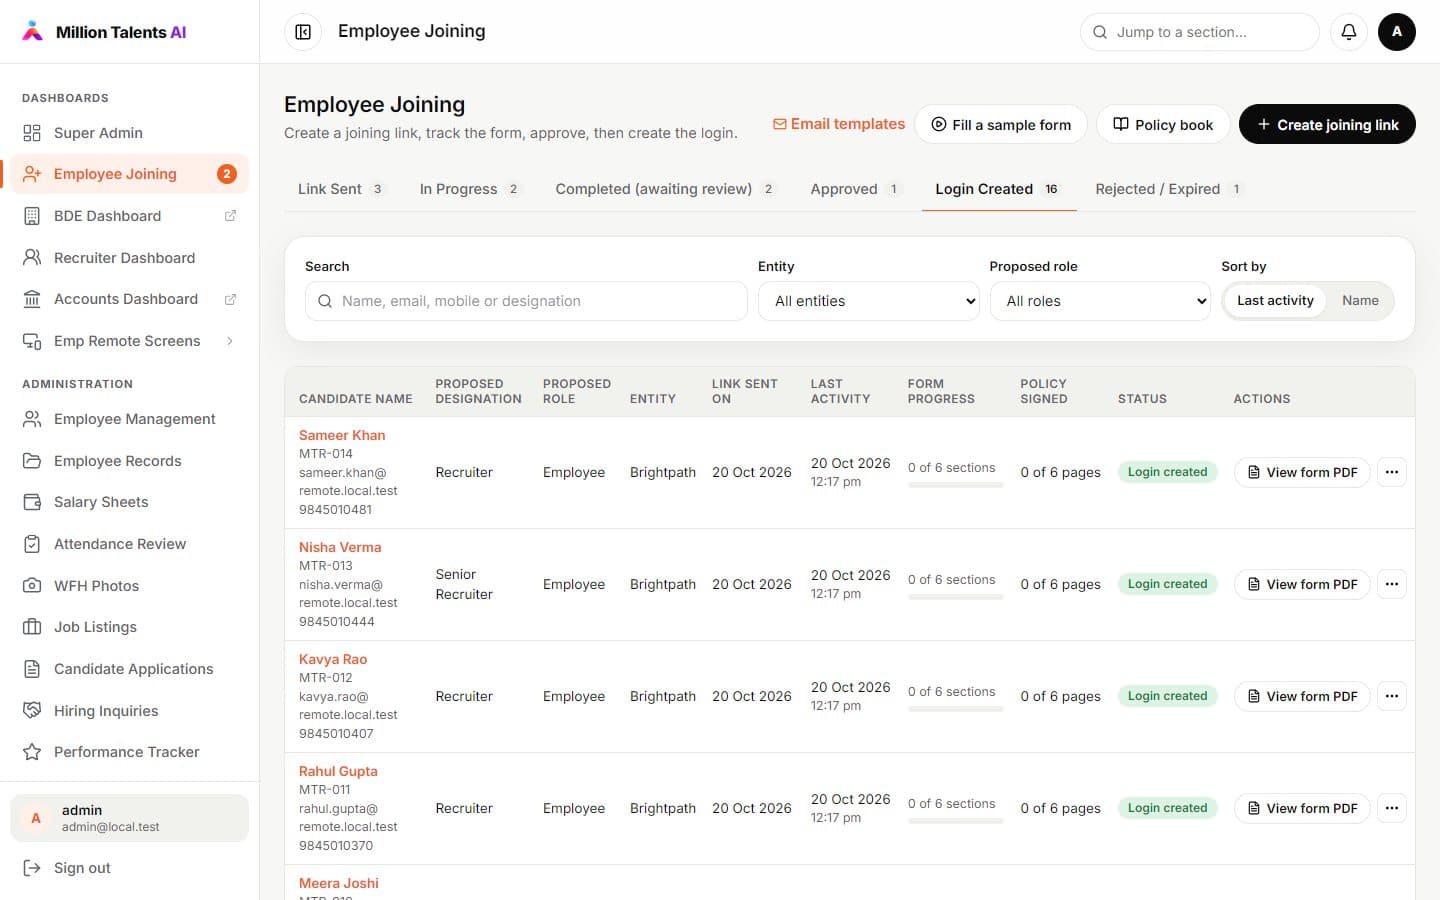
Task: Open the Policy book
Action: click(1162, 125)
